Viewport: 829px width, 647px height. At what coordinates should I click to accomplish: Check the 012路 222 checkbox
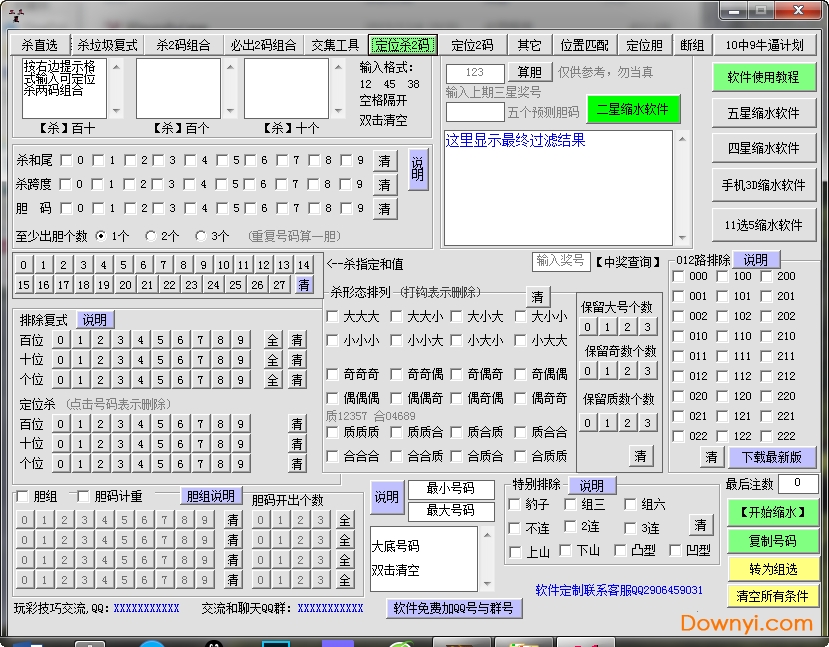pos(767,436)
